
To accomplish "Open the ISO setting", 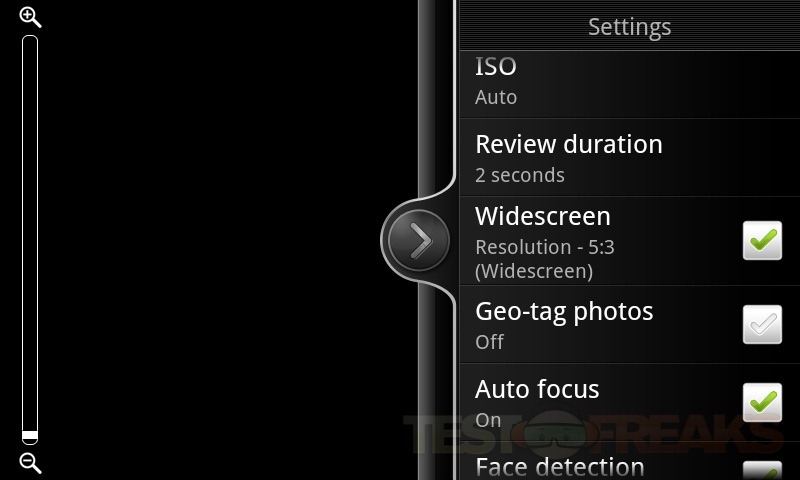I will [x=630, y=85].
